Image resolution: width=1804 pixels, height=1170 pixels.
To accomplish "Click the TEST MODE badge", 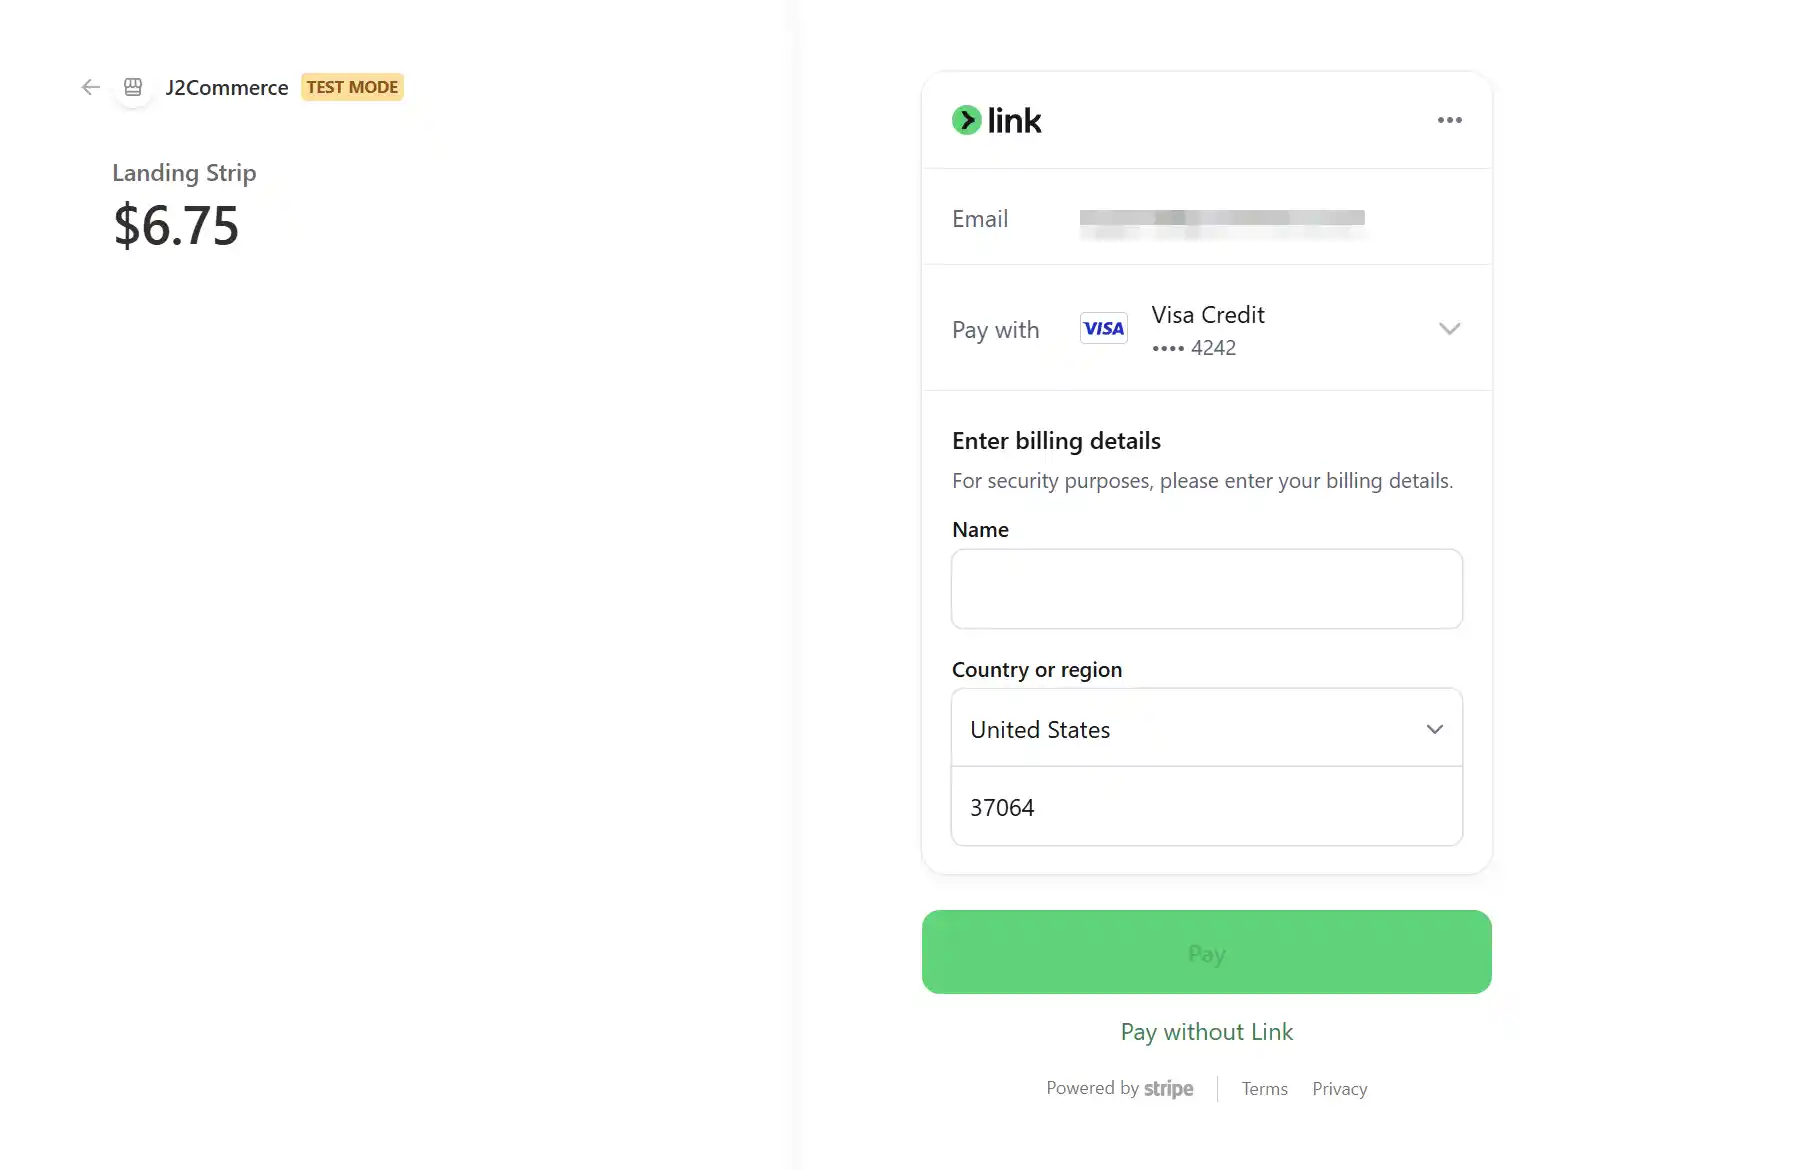I will click(x=352, y=87).
